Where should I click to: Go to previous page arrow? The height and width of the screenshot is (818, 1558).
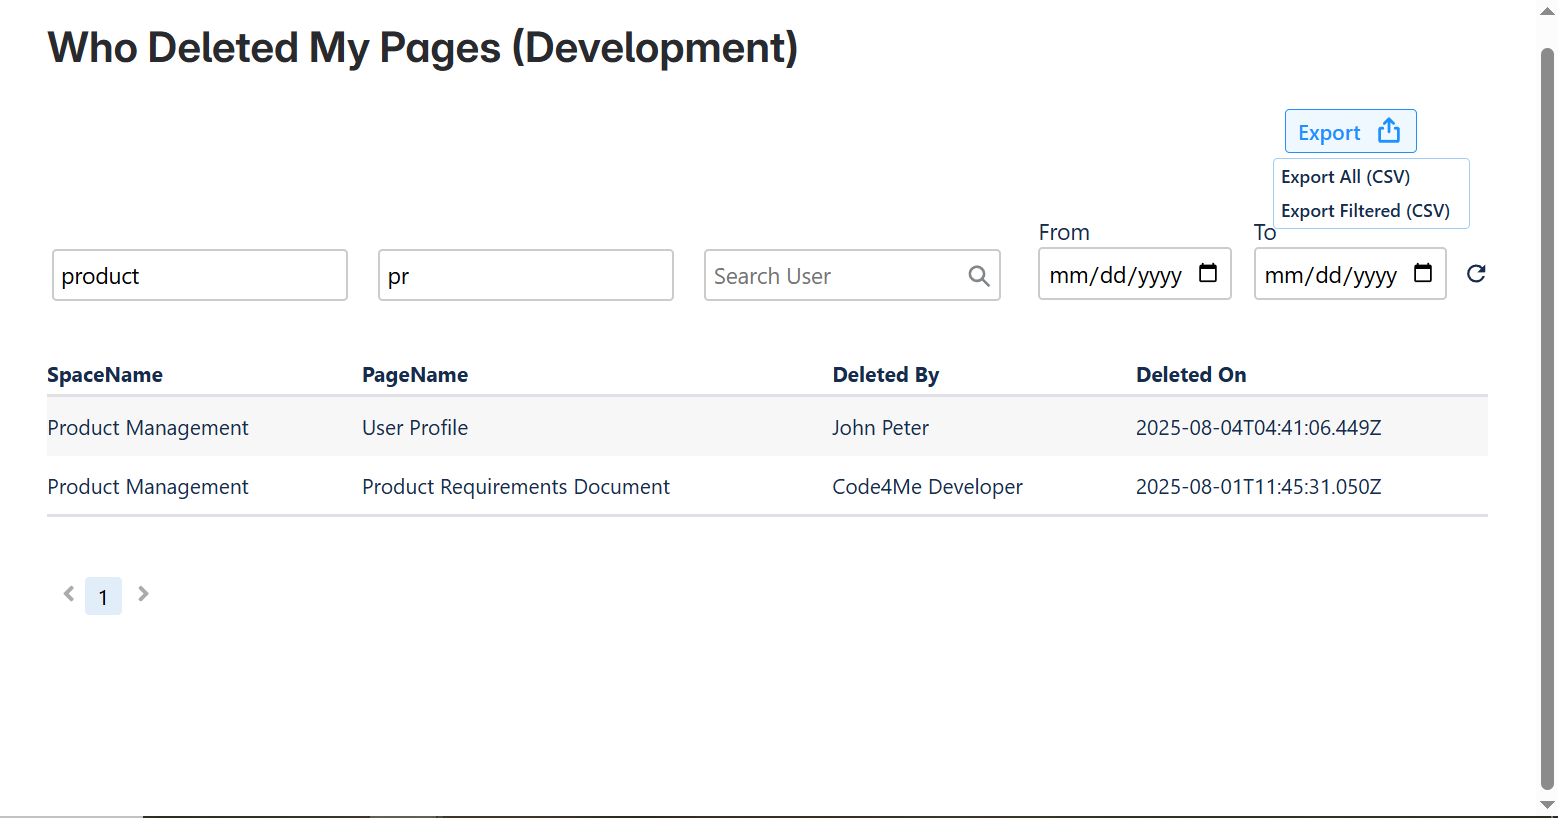click(69, 594)
